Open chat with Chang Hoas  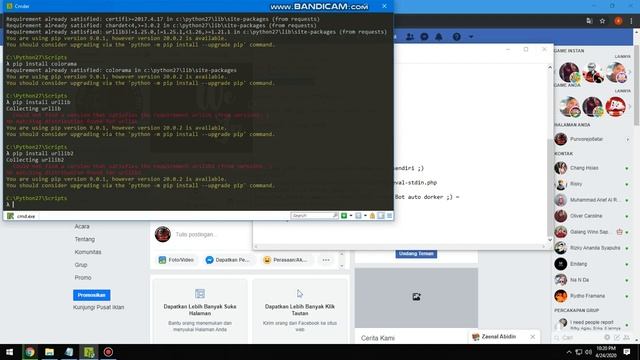tap(592, 168)
